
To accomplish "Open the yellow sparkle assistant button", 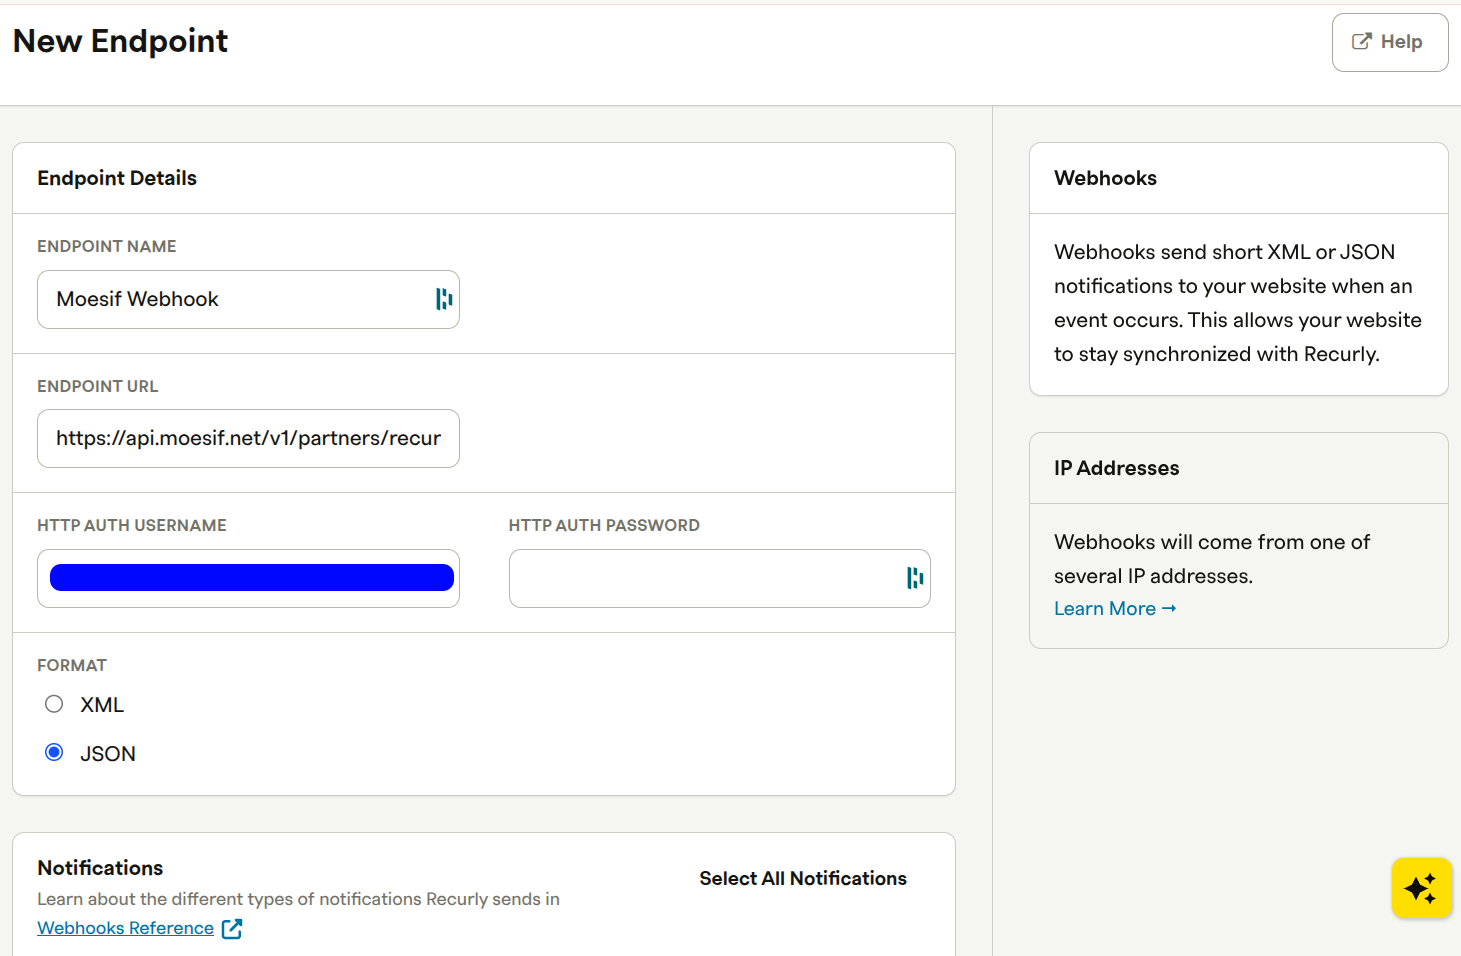I will pyautogui.click(x=1421, y=888).
